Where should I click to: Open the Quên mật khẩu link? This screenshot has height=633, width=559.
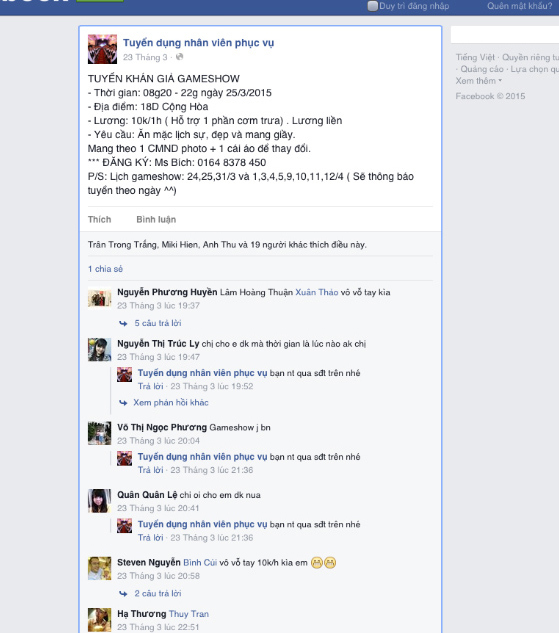(519, 6)
